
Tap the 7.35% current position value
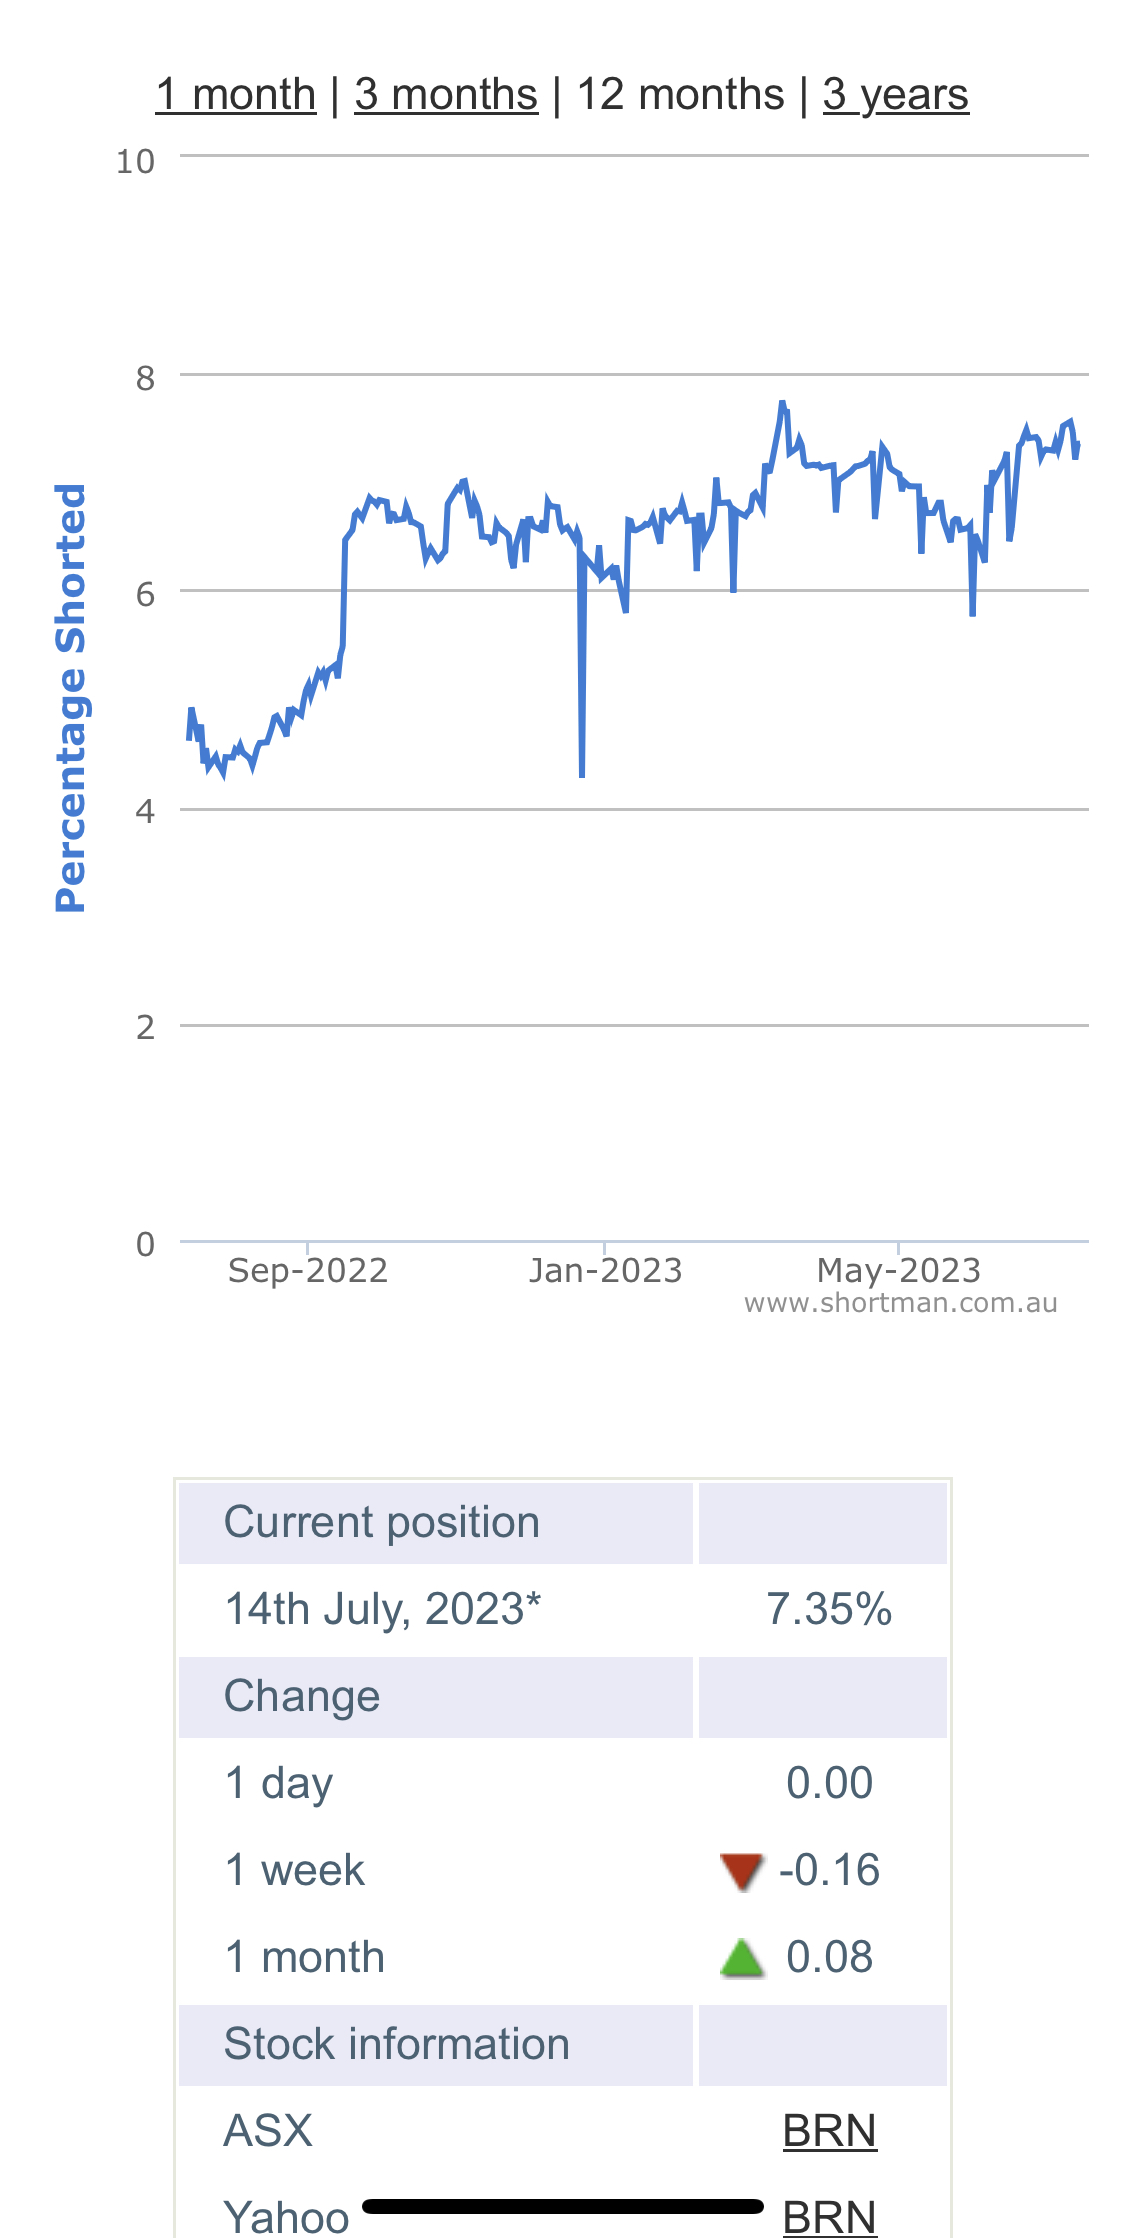tap(828, 1610)
